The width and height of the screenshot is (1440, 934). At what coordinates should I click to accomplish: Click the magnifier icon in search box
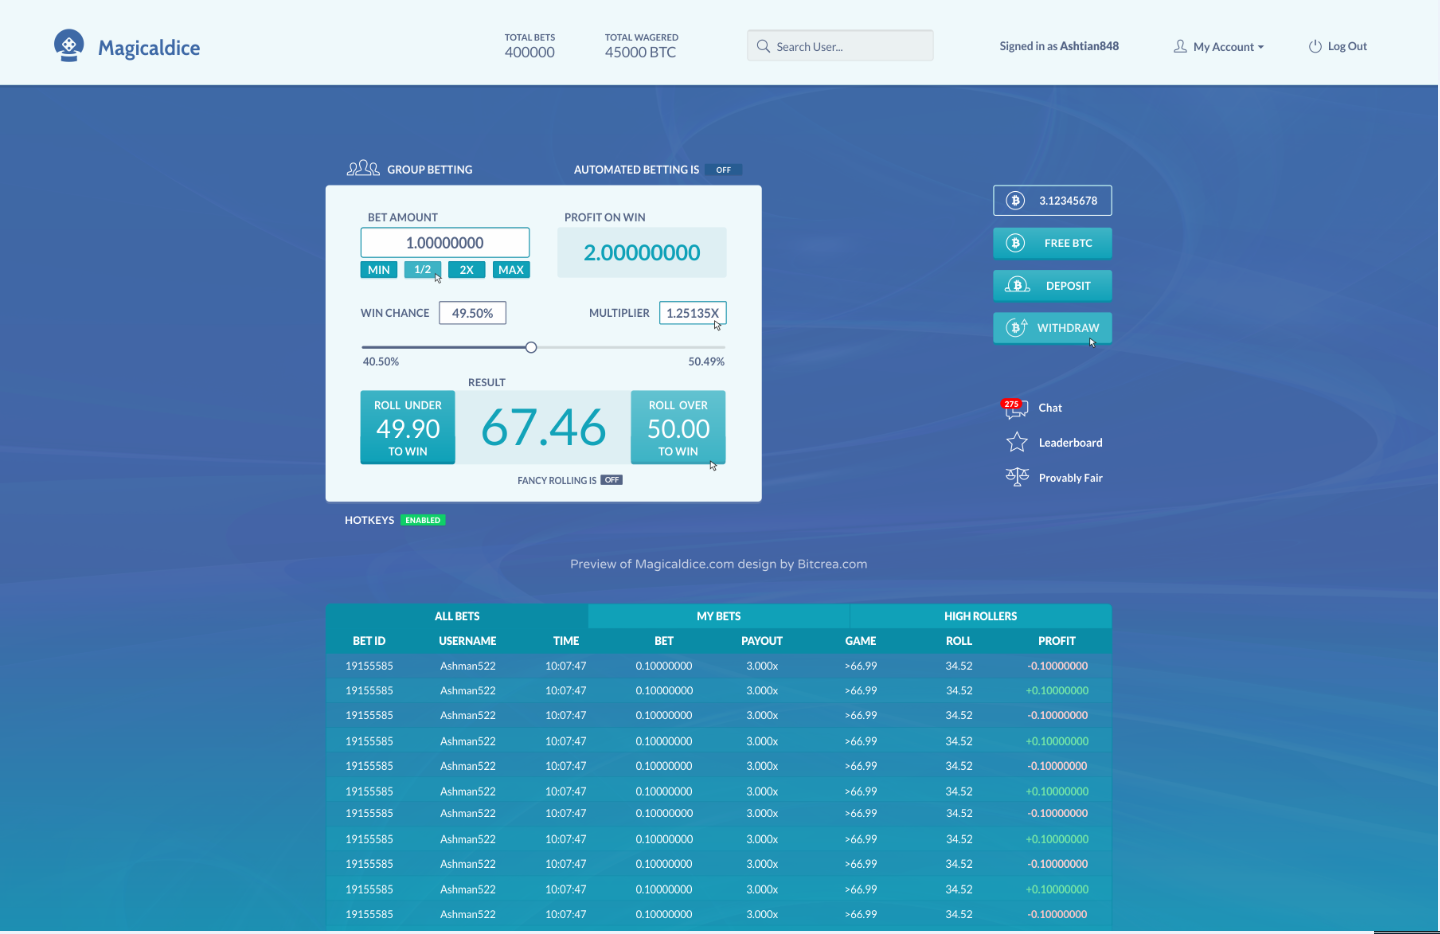click(763, 46)
